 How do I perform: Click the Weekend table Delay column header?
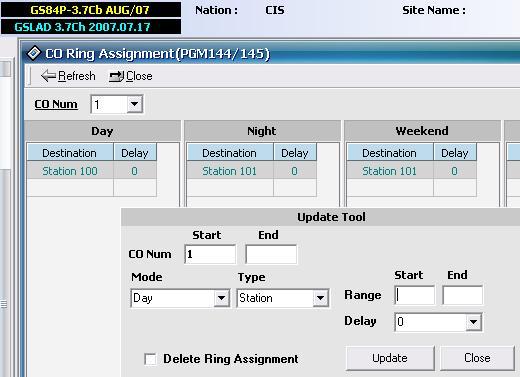point(455,153)
